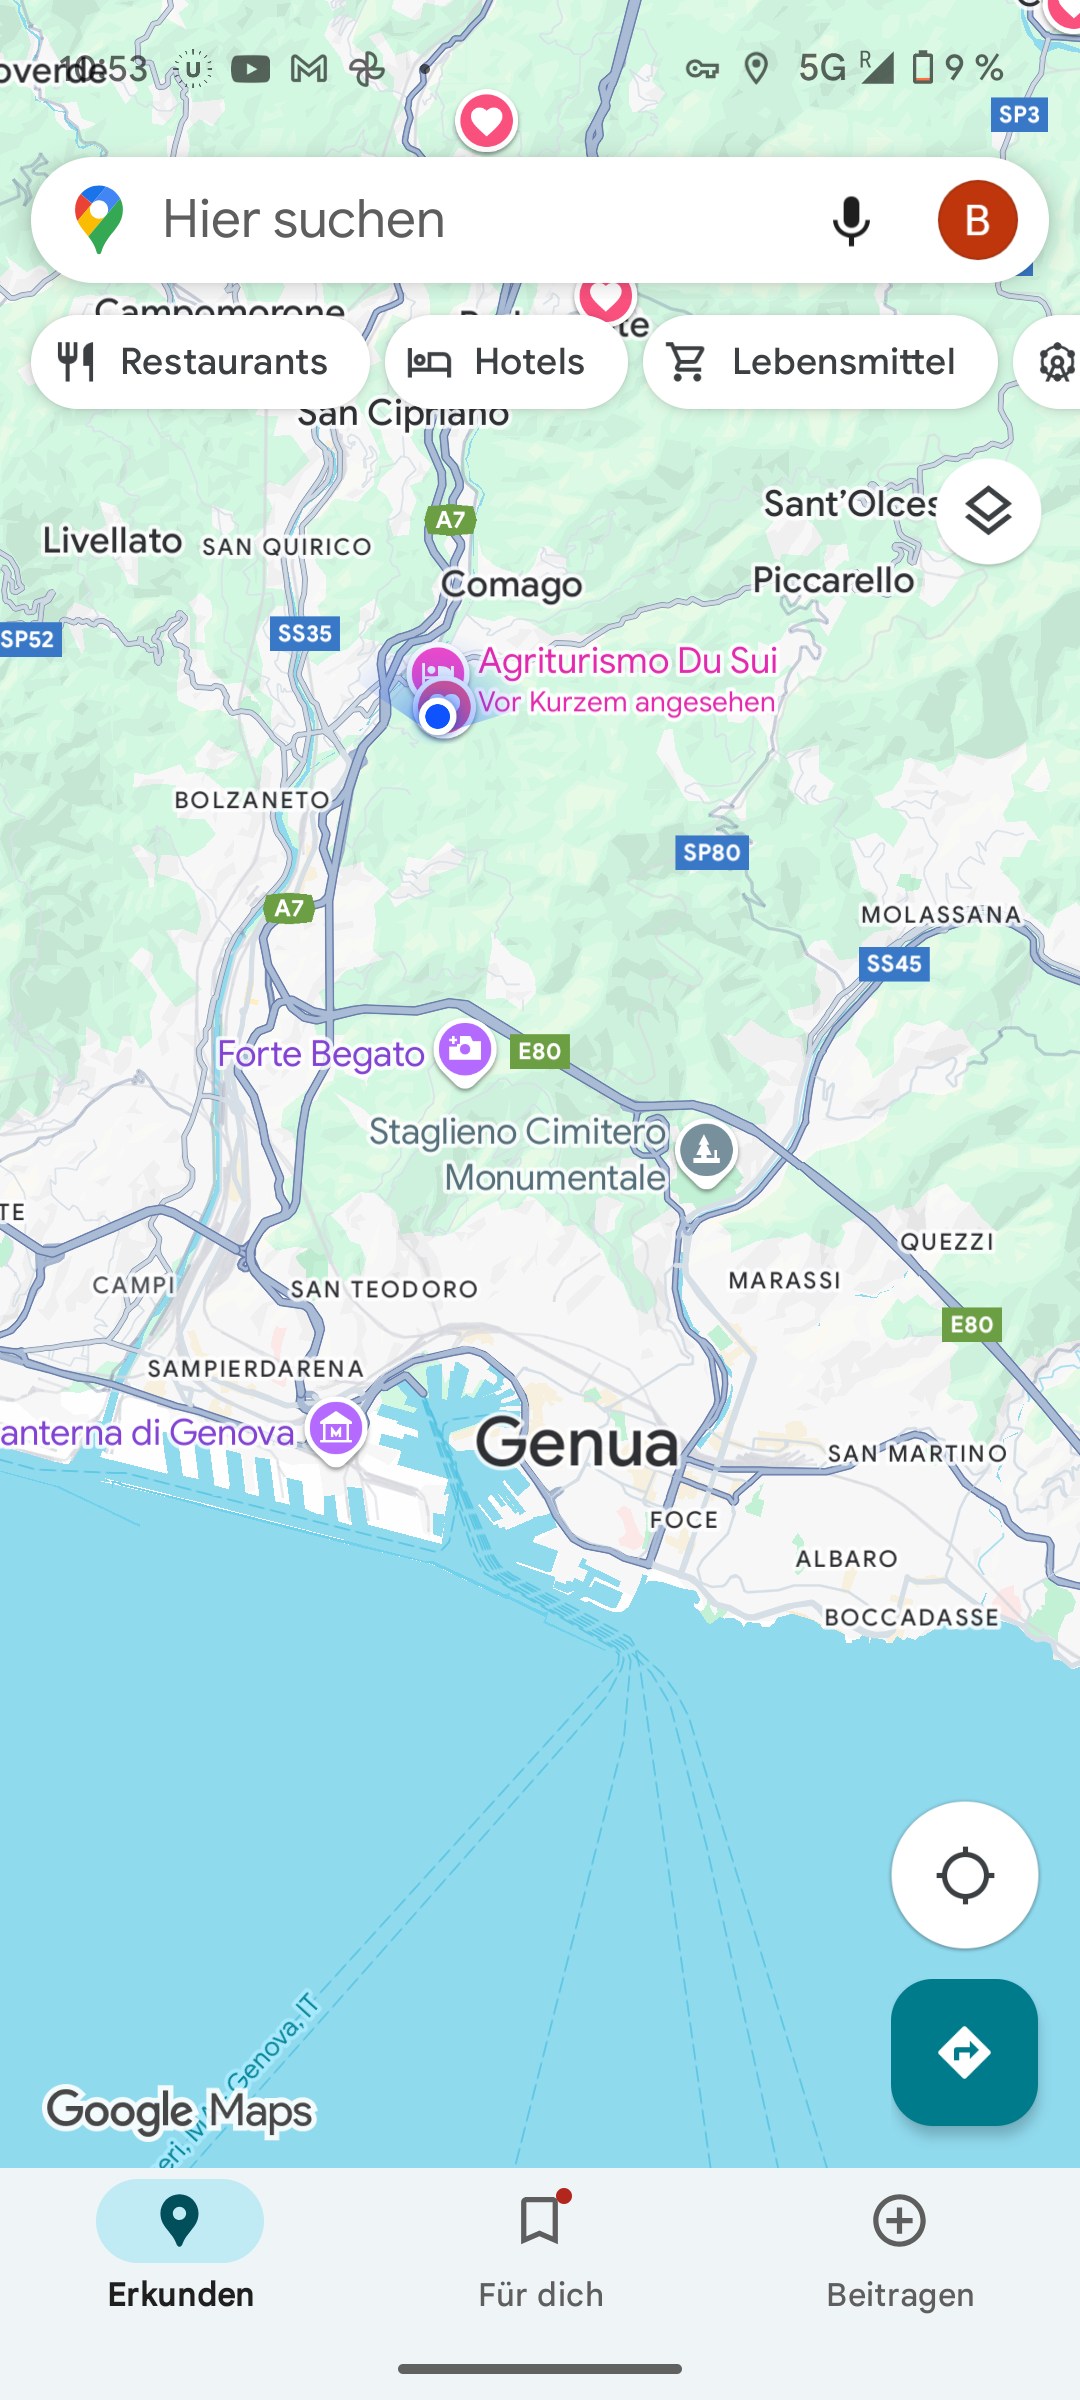1080x2400 pixels.
Task: Switch to the Für dich tab
Action: click(x=540, y=2250)
